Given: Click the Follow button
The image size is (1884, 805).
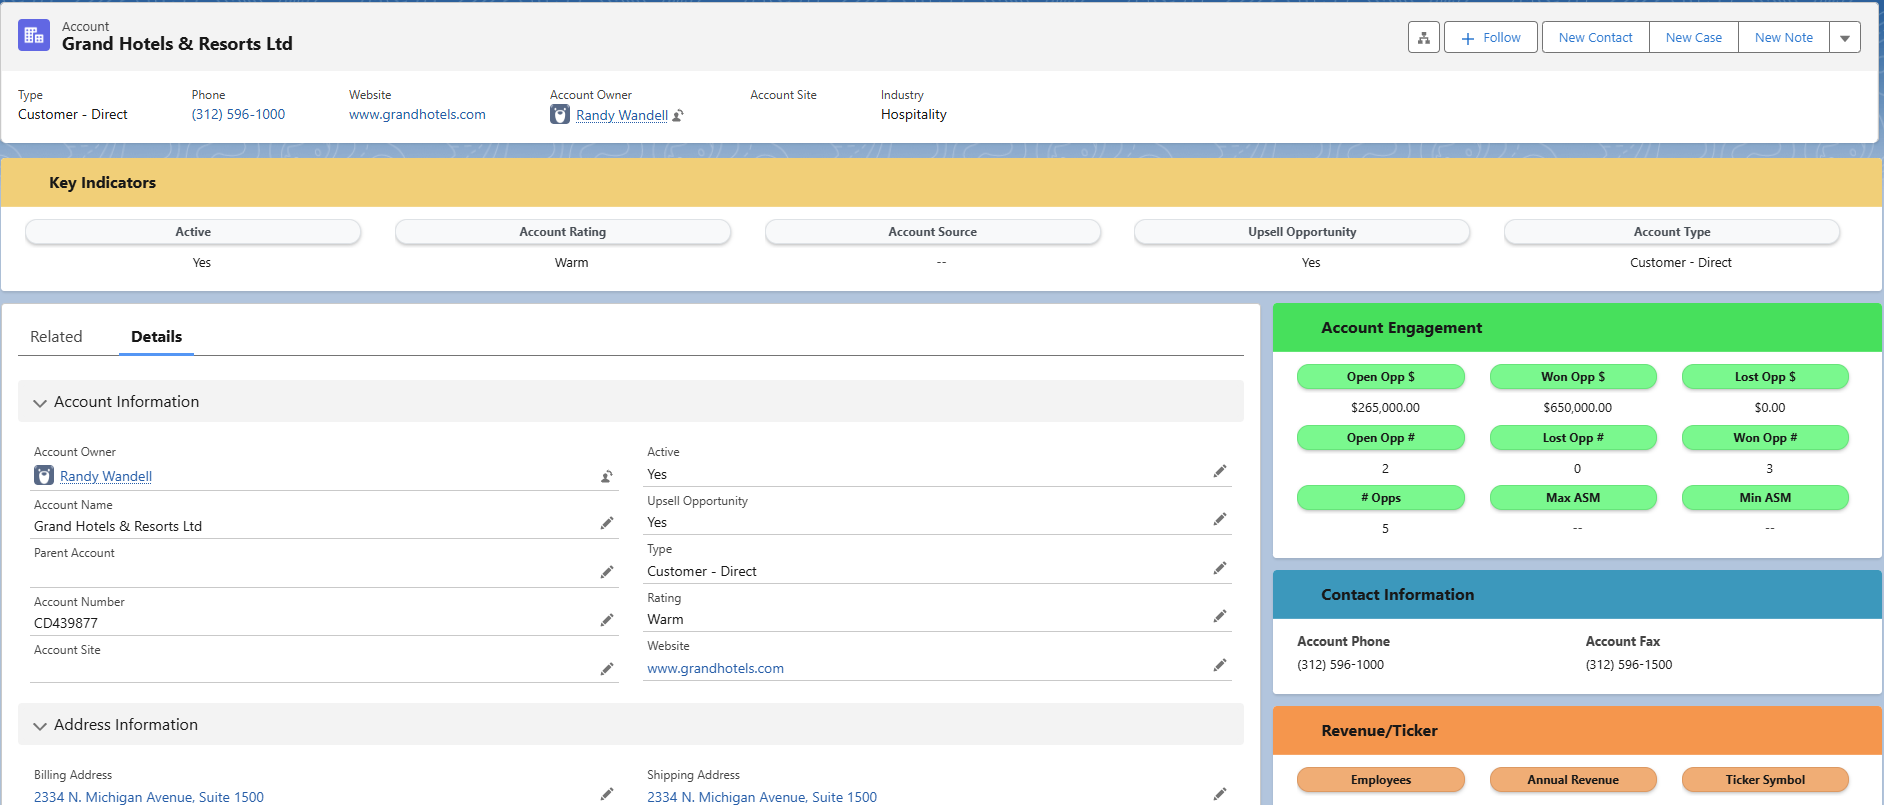Looking at the screenshot, I should [1490, 38].
